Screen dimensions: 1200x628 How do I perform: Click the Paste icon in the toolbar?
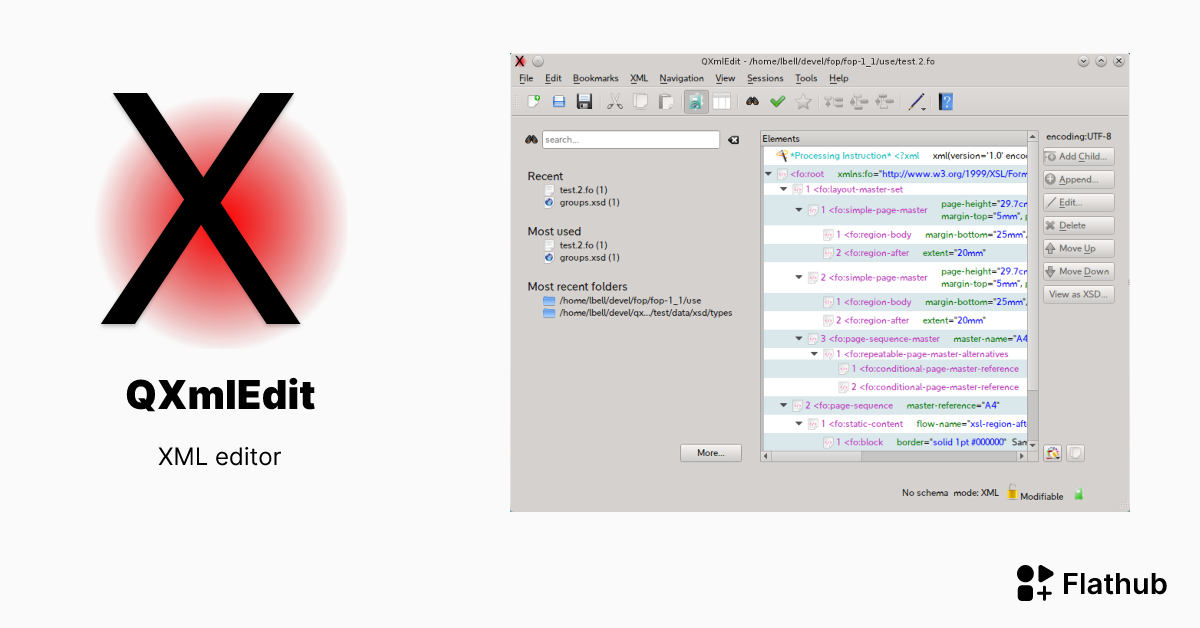click(665, 101)
